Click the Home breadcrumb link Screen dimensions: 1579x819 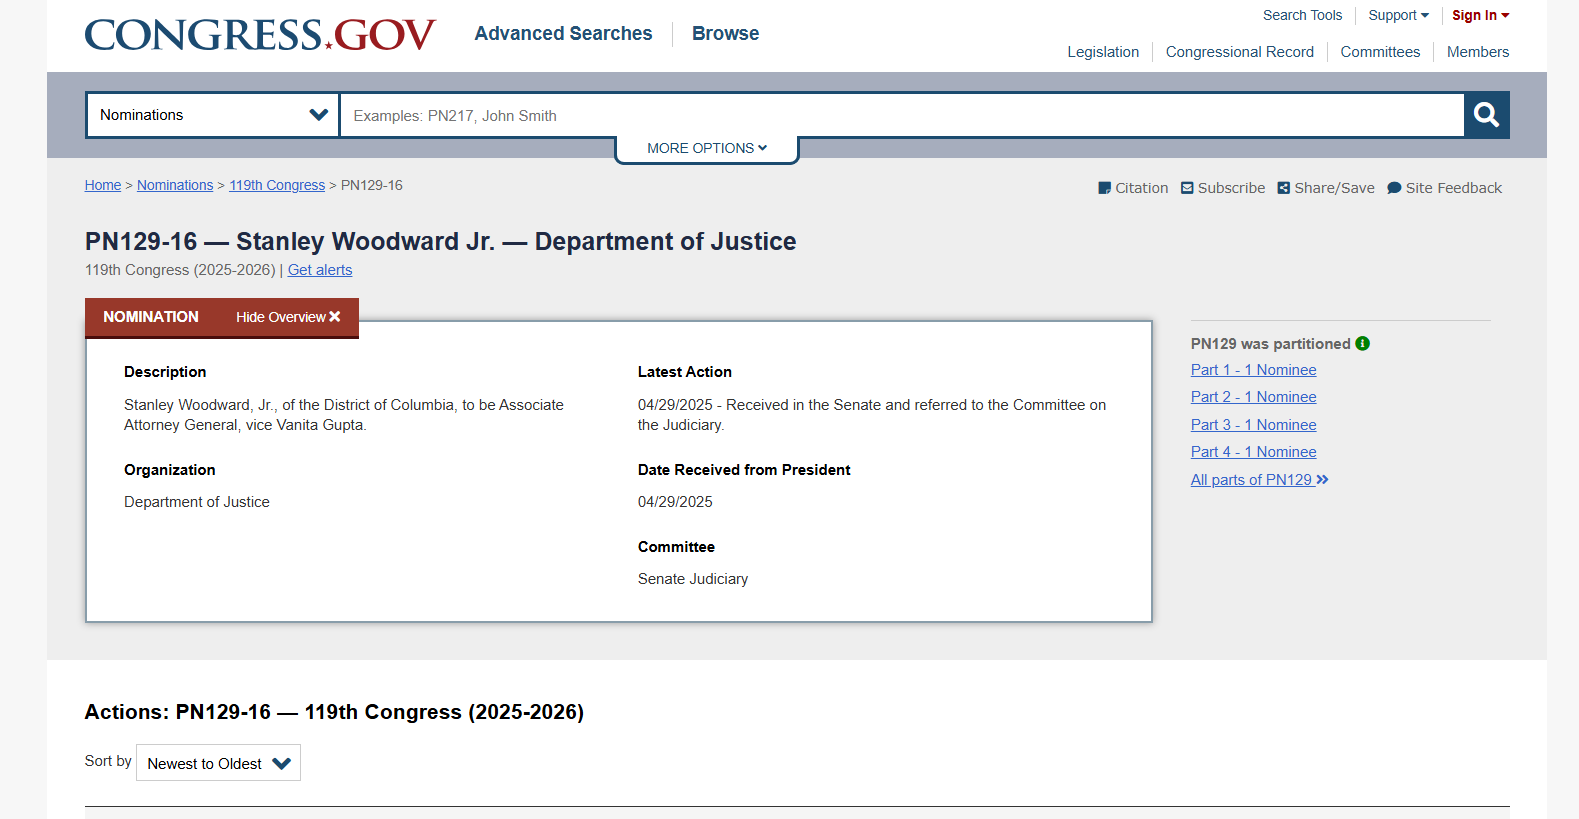pos(103,185)
